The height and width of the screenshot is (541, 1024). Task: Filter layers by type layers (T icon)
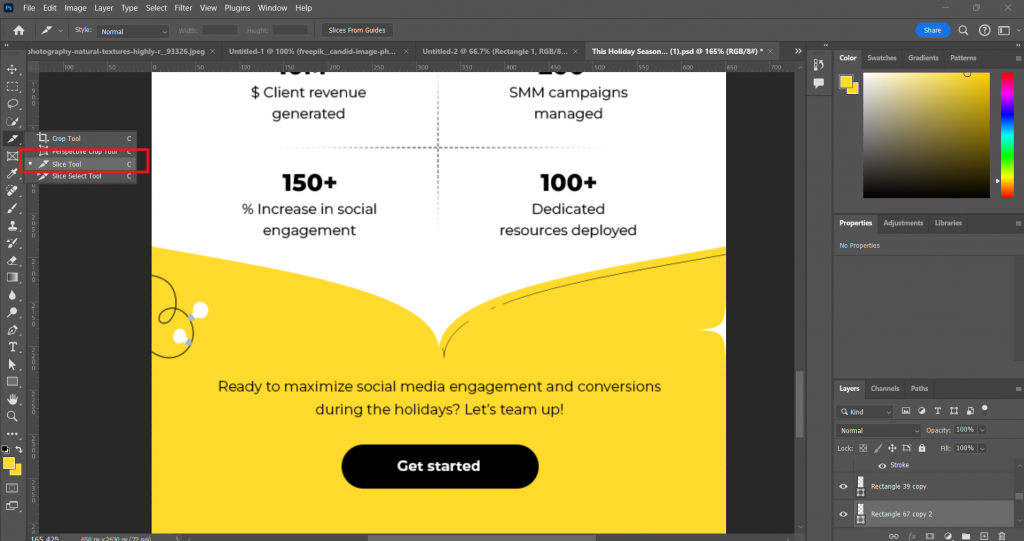938,411
